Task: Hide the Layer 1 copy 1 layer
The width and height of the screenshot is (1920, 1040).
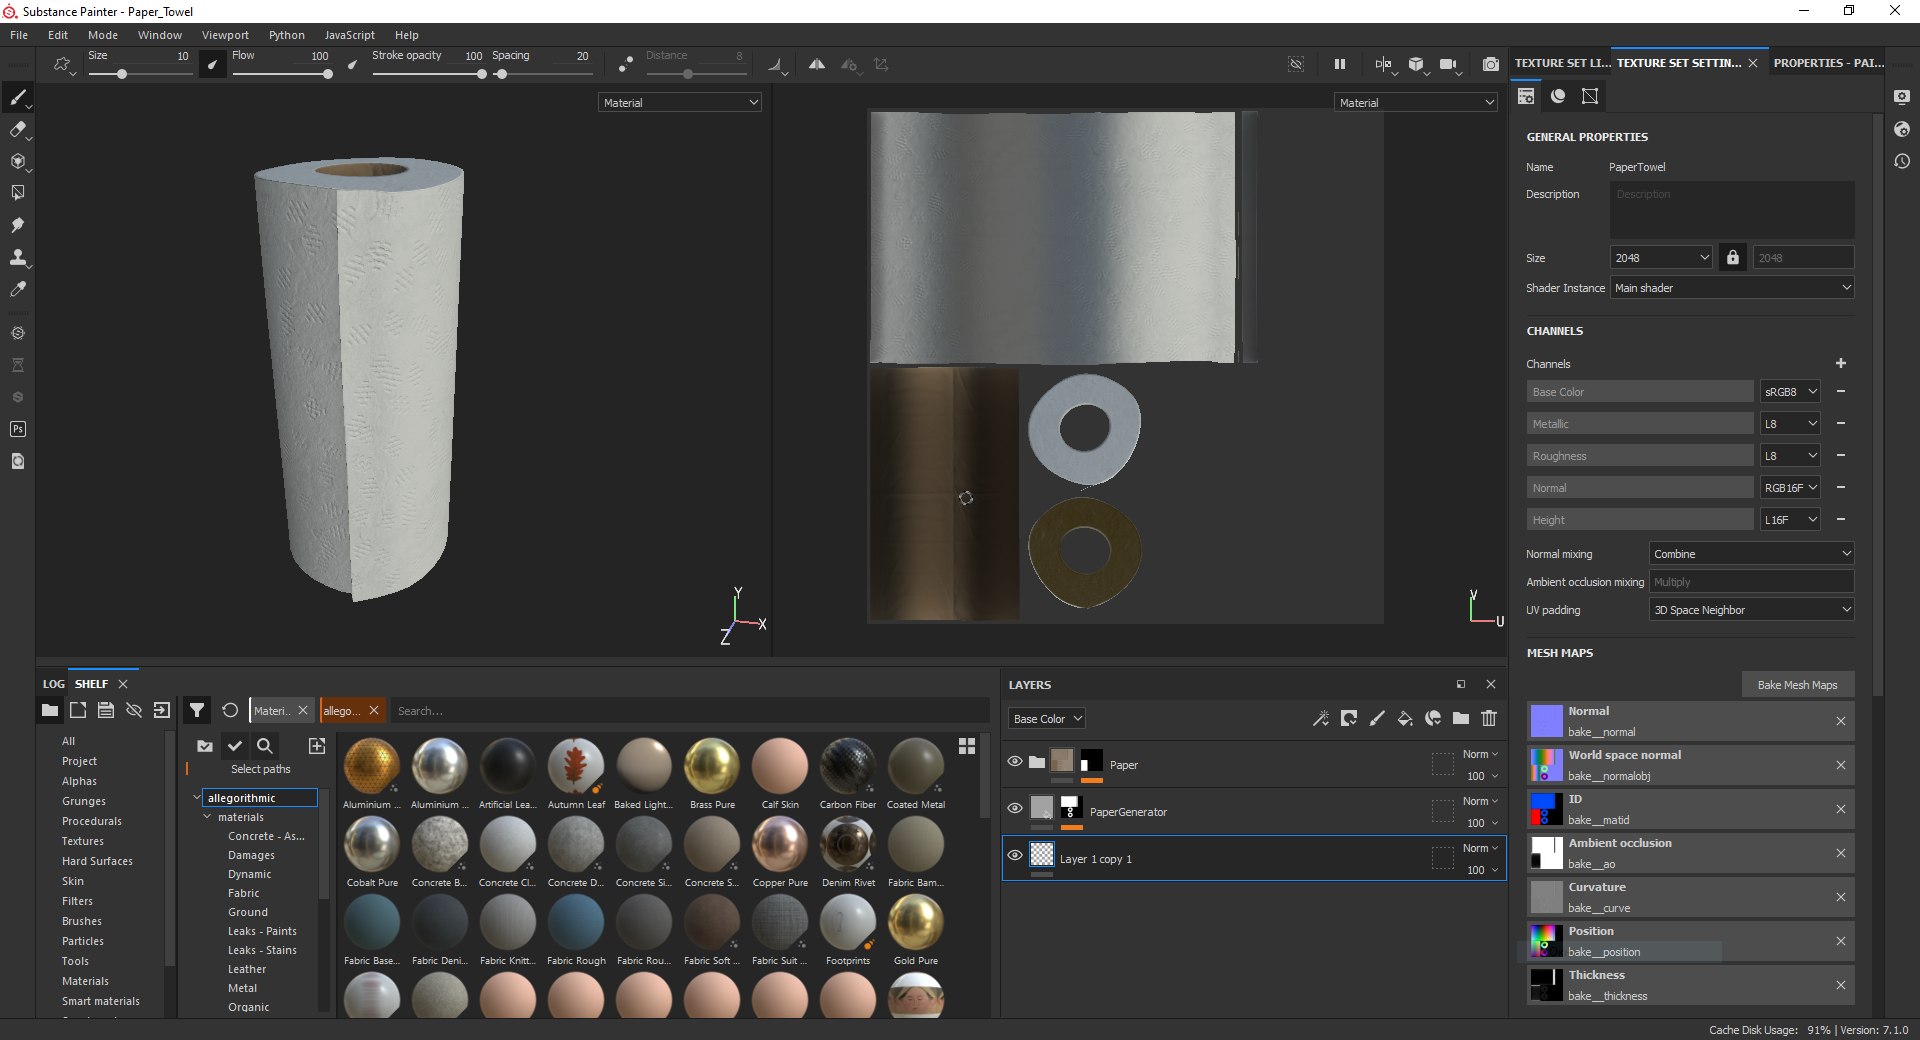Action: tap(1015, 855)
